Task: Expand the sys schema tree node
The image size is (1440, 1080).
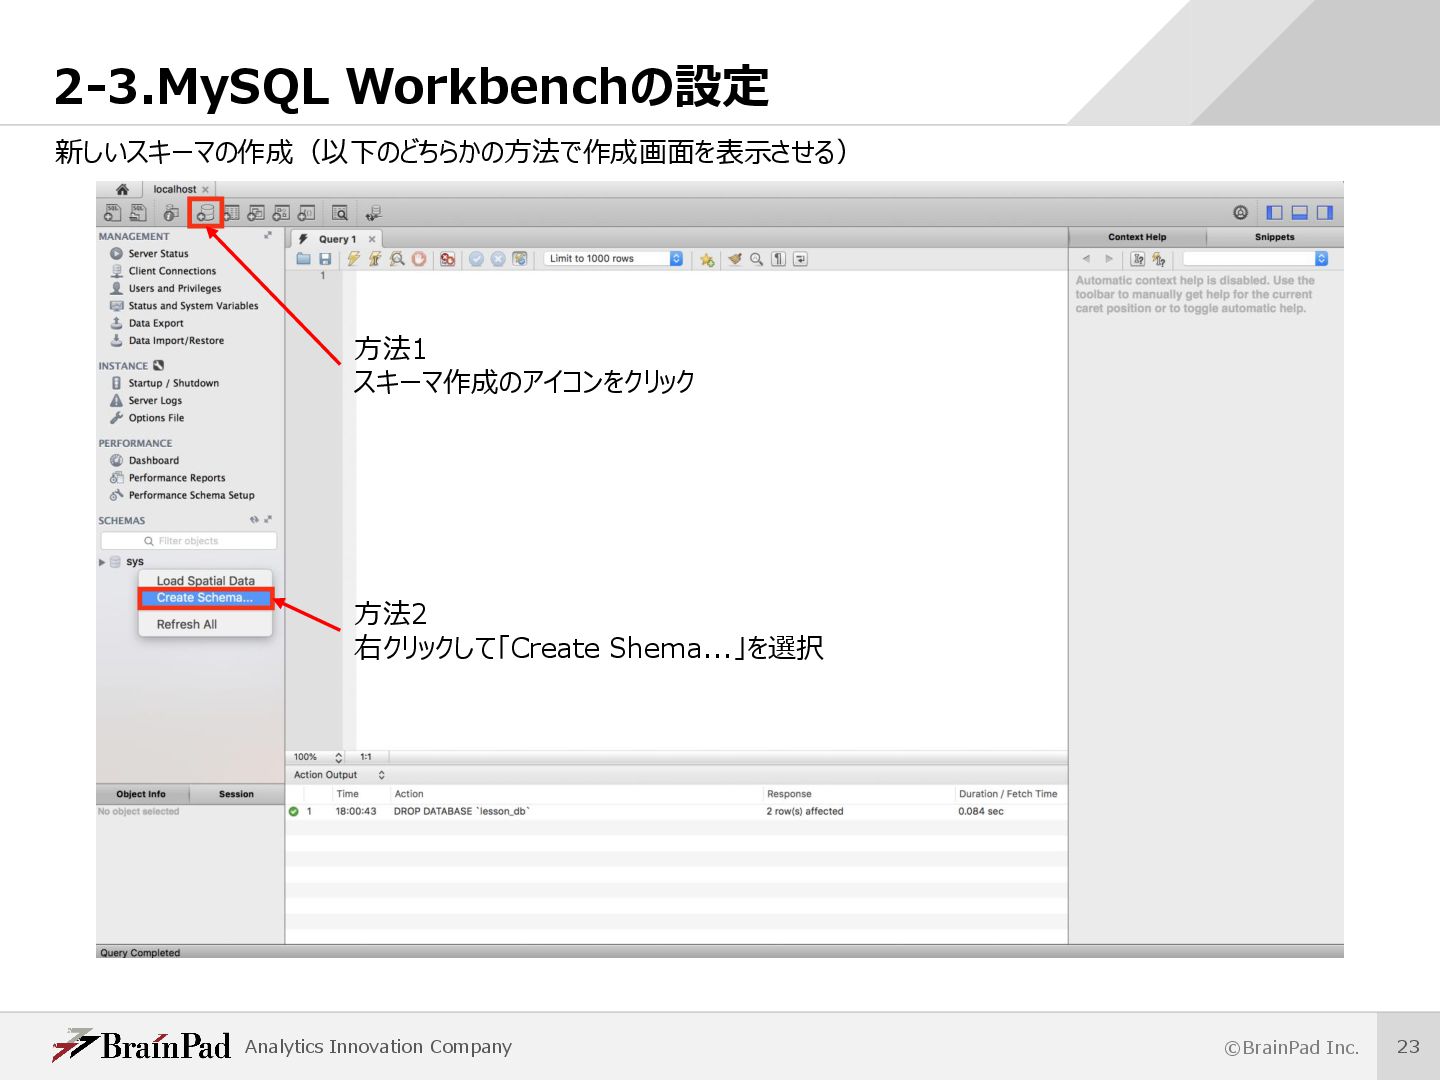Action: 102,562
